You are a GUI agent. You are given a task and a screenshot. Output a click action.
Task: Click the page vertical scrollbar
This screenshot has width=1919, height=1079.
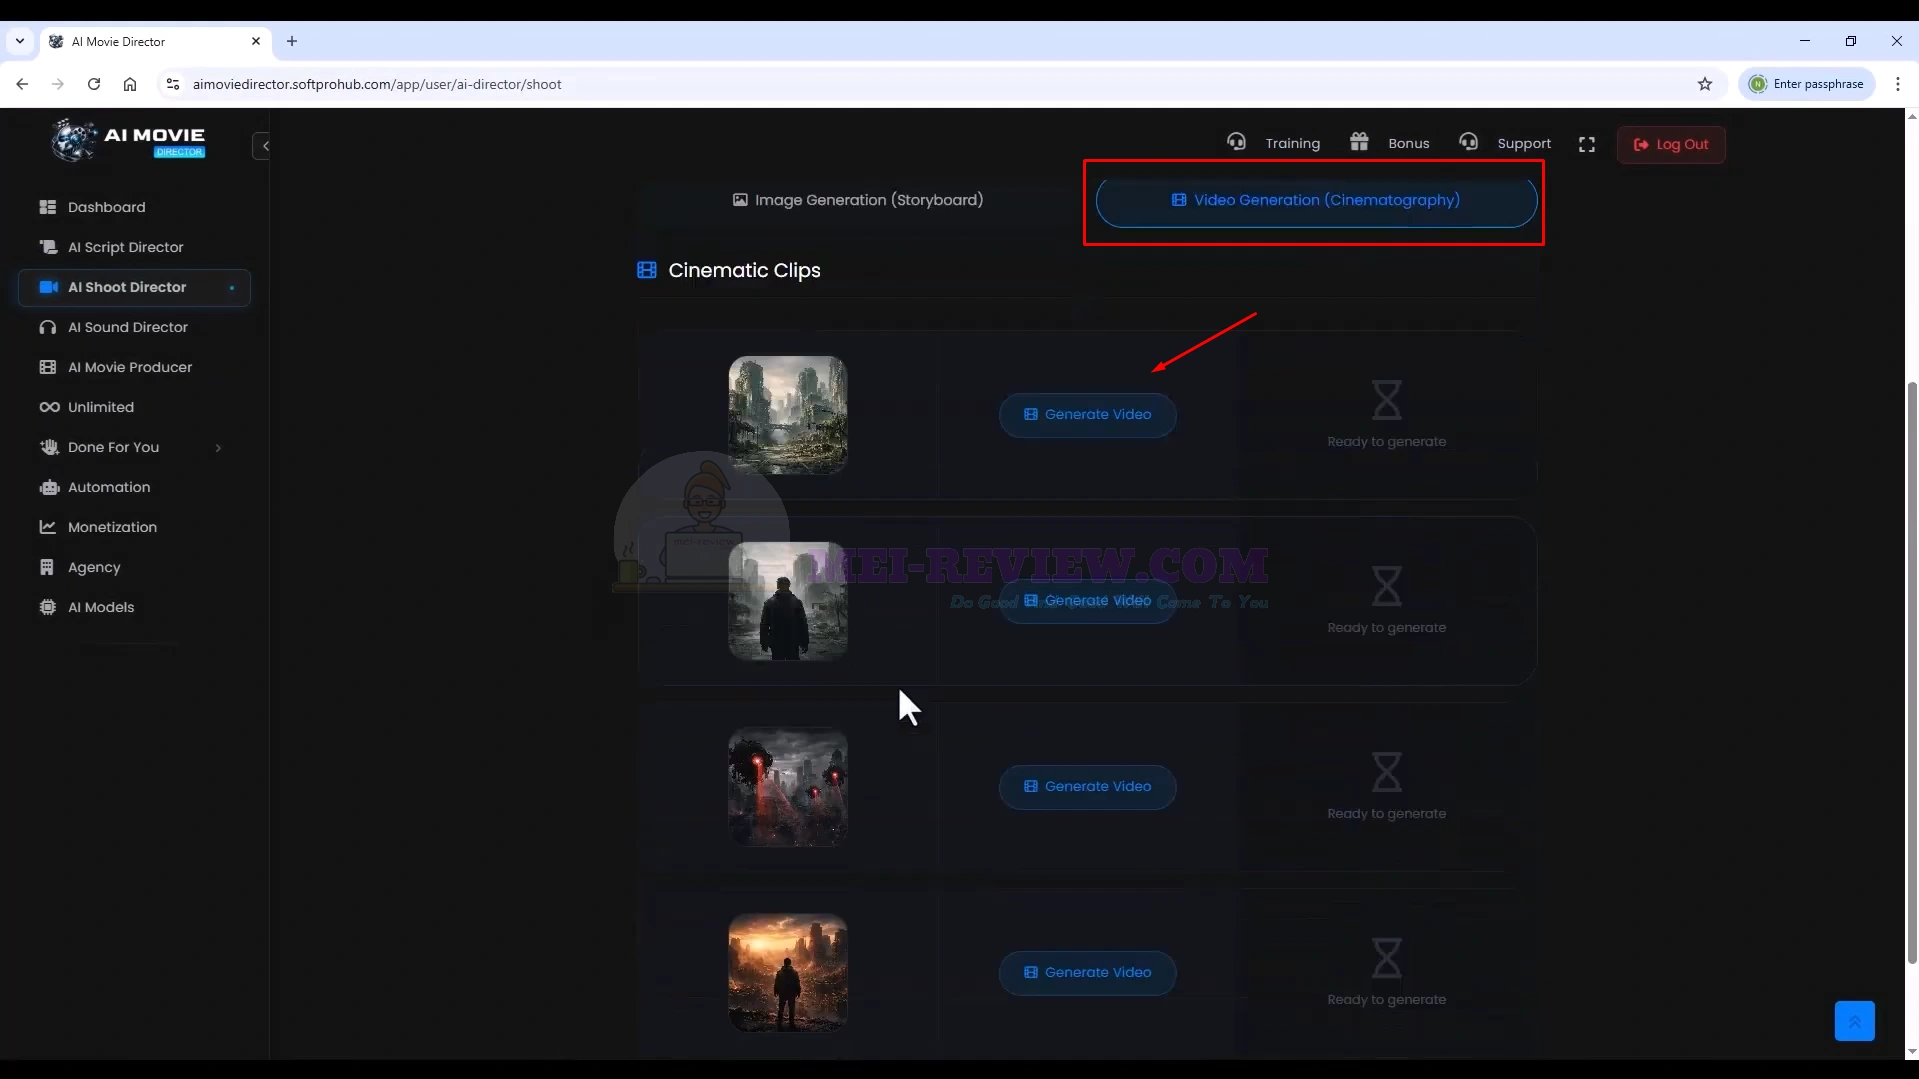point(1912,672)
